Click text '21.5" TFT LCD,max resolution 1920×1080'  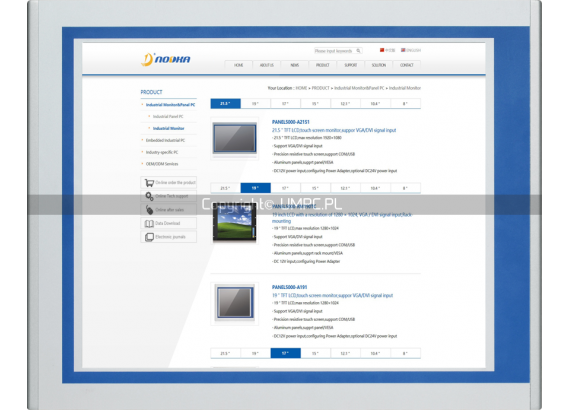(x=307, y=138)
